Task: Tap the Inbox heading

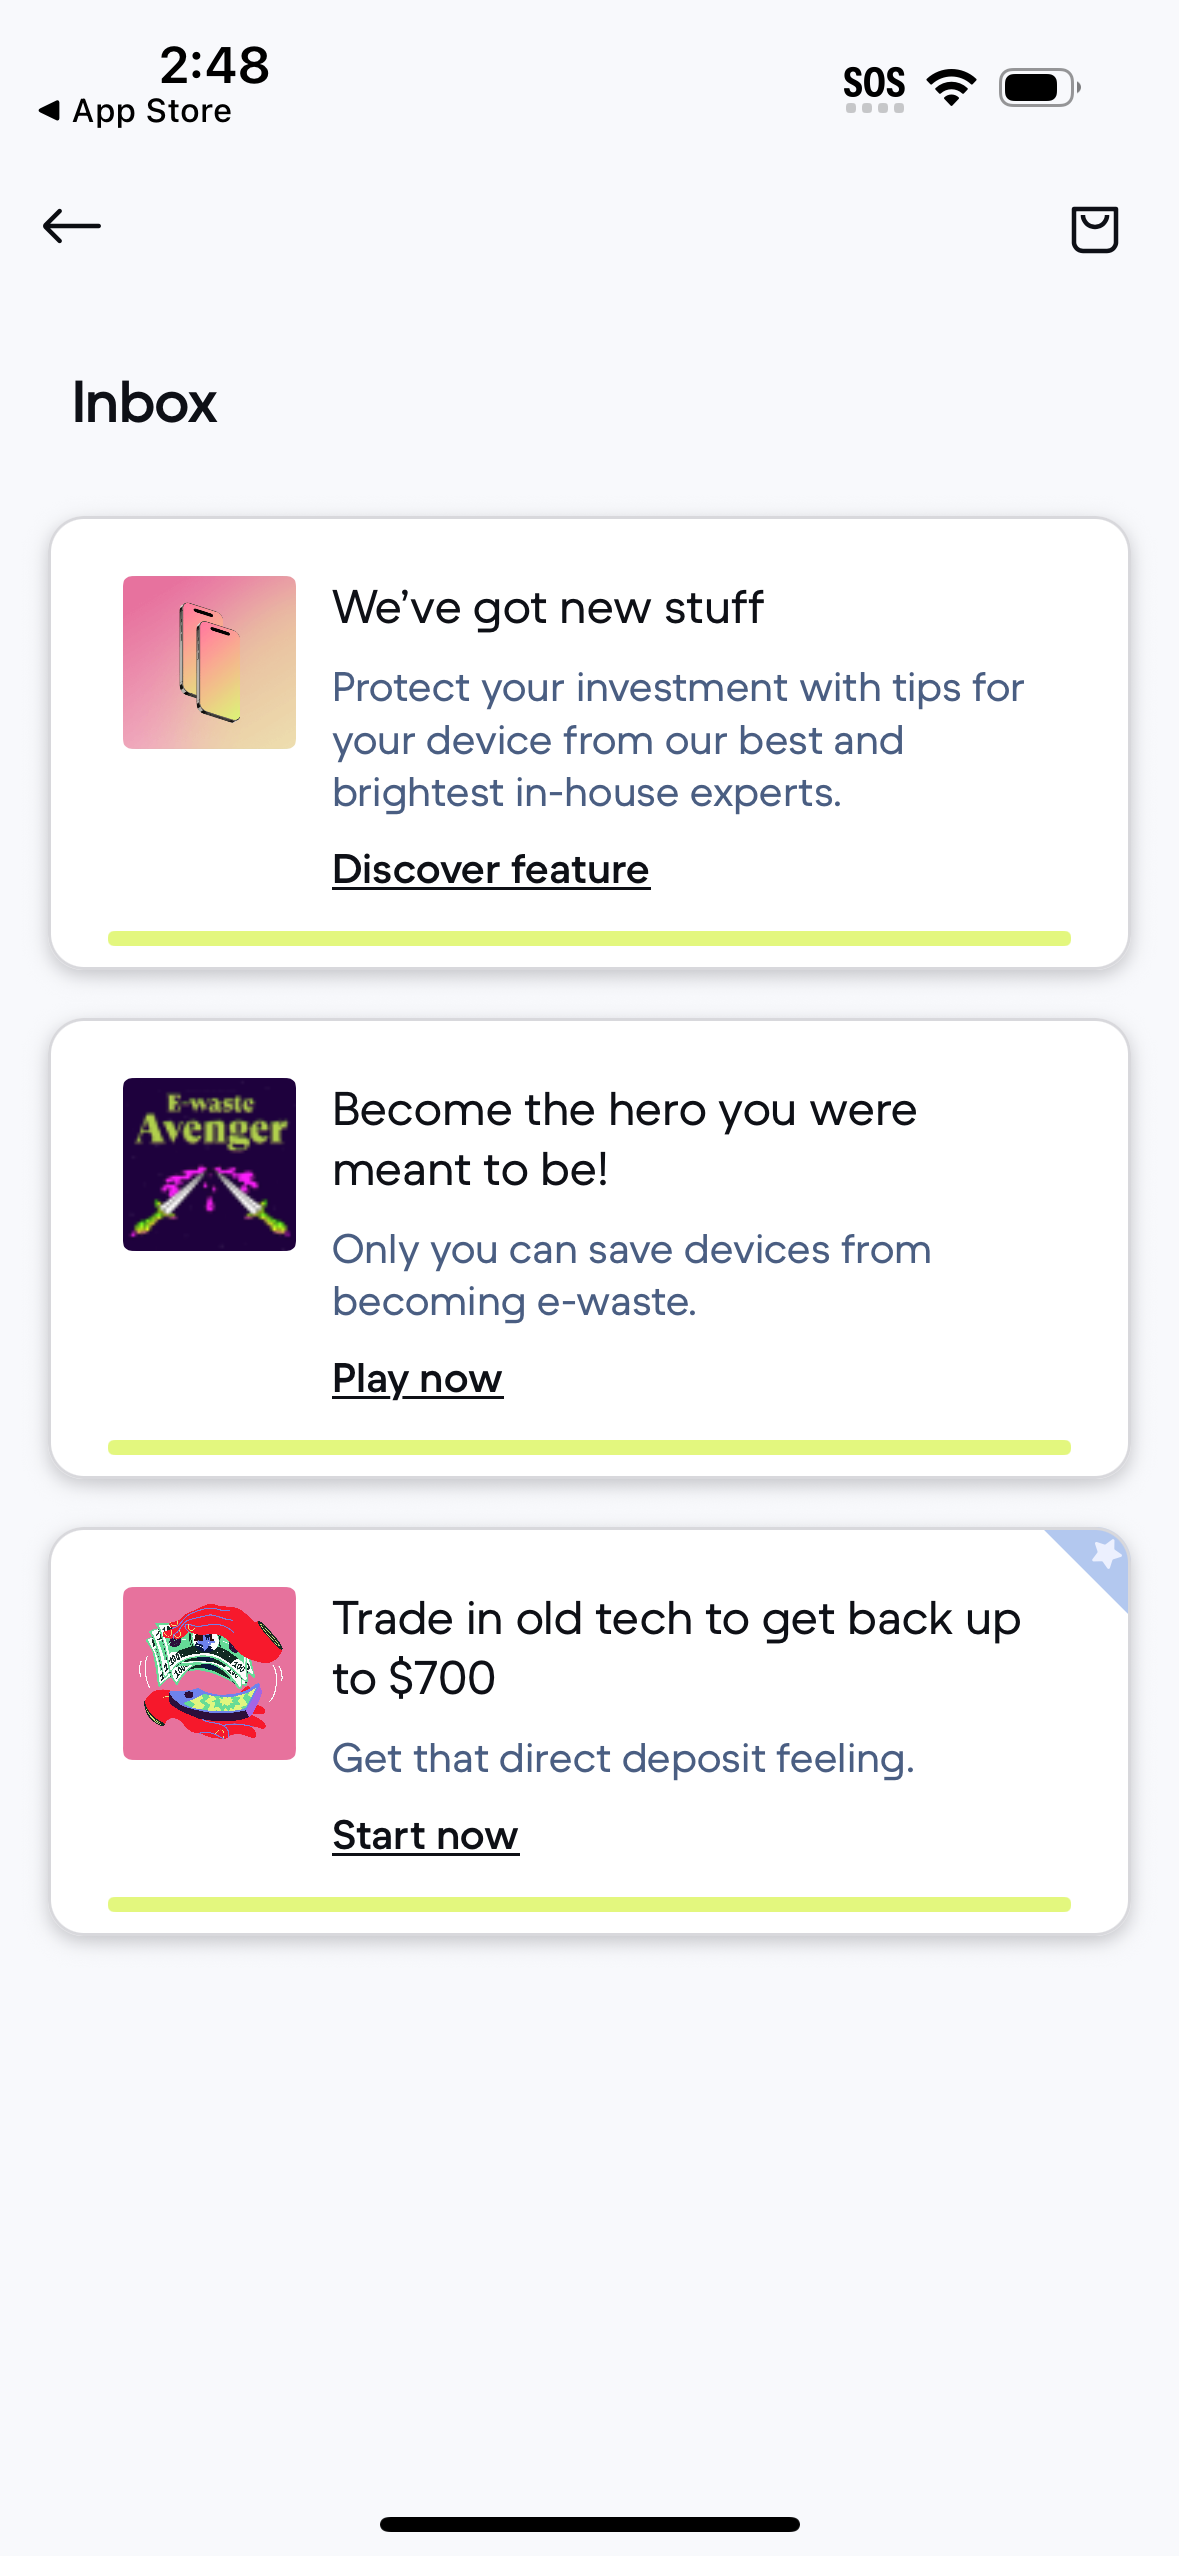Action: (x=143, y=403)
